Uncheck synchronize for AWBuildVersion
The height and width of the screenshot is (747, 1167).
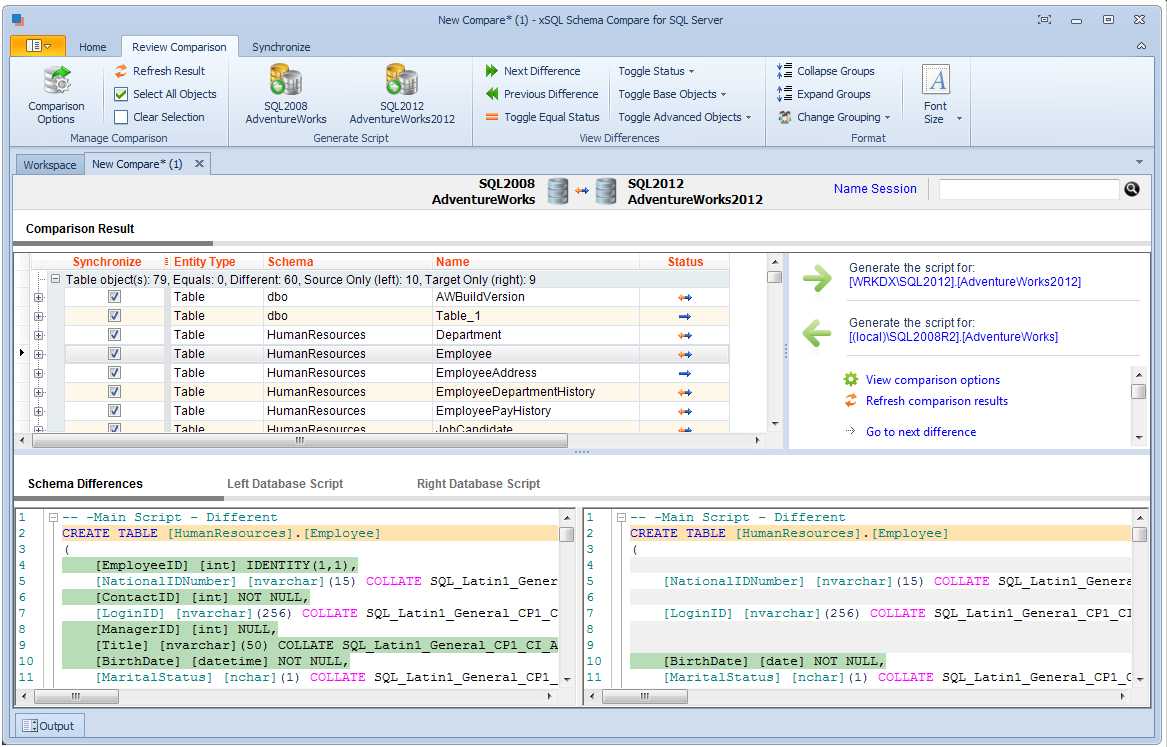(115, 296)
